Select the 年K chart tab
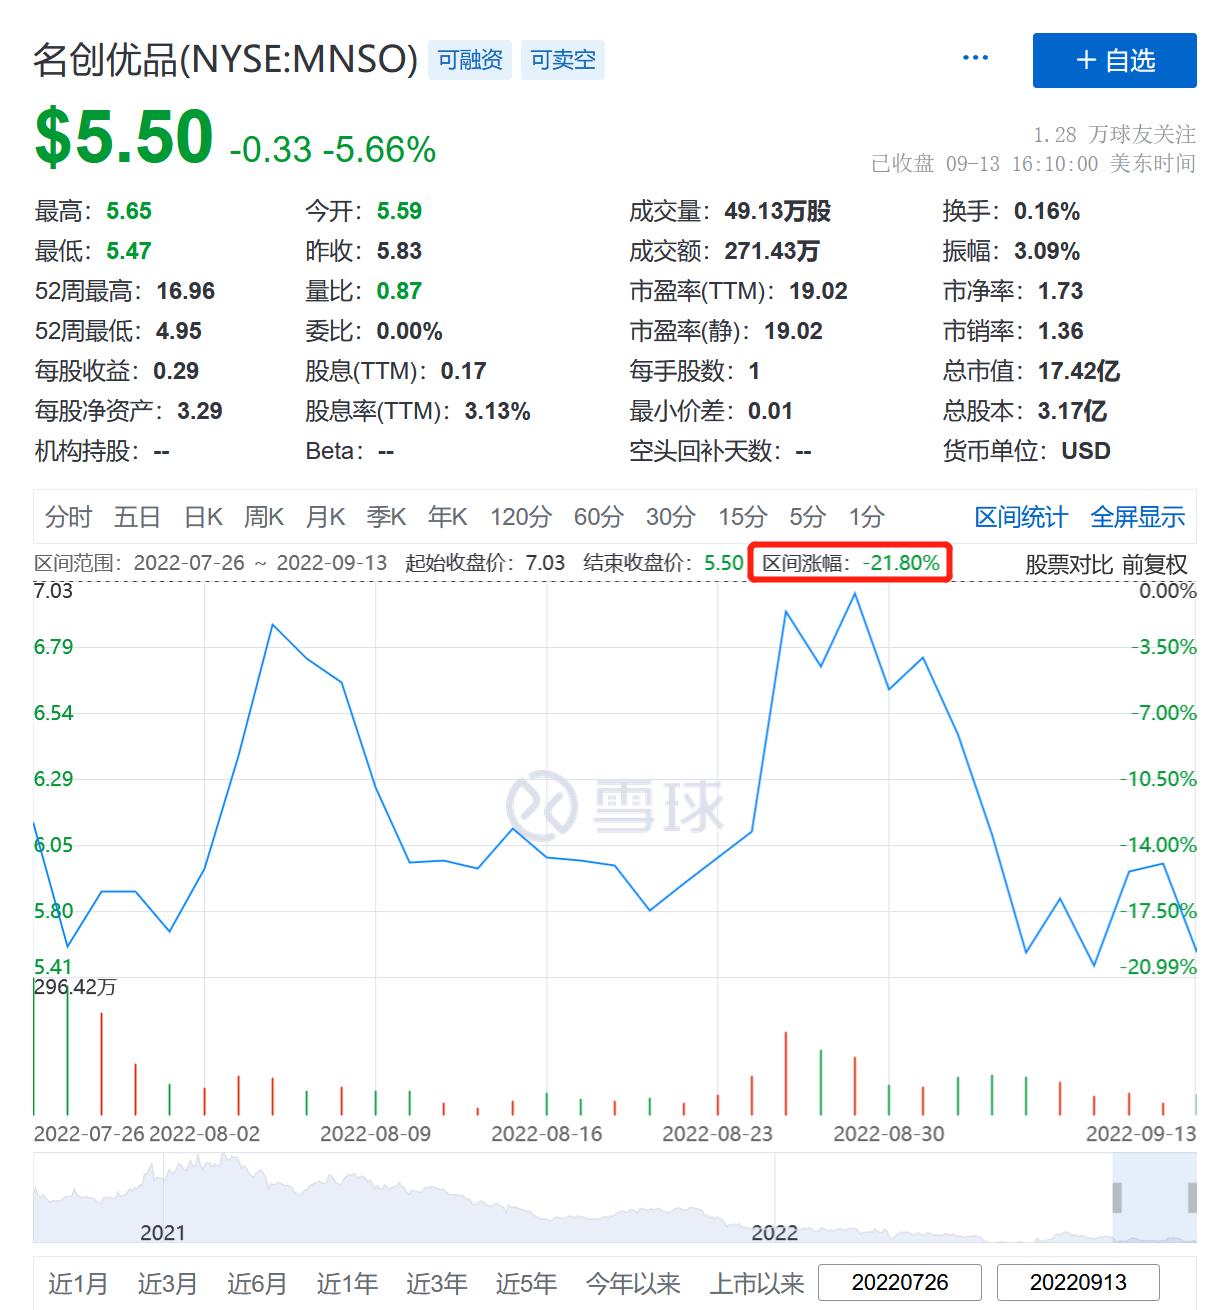 coord(447,517)
